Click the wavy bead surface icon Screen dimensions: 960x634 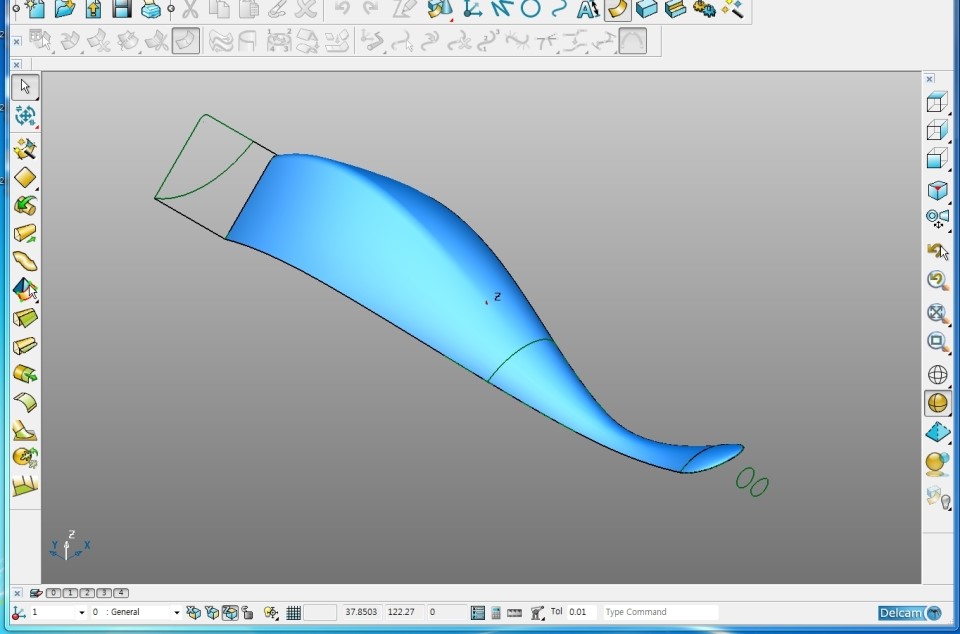point(25,261)
